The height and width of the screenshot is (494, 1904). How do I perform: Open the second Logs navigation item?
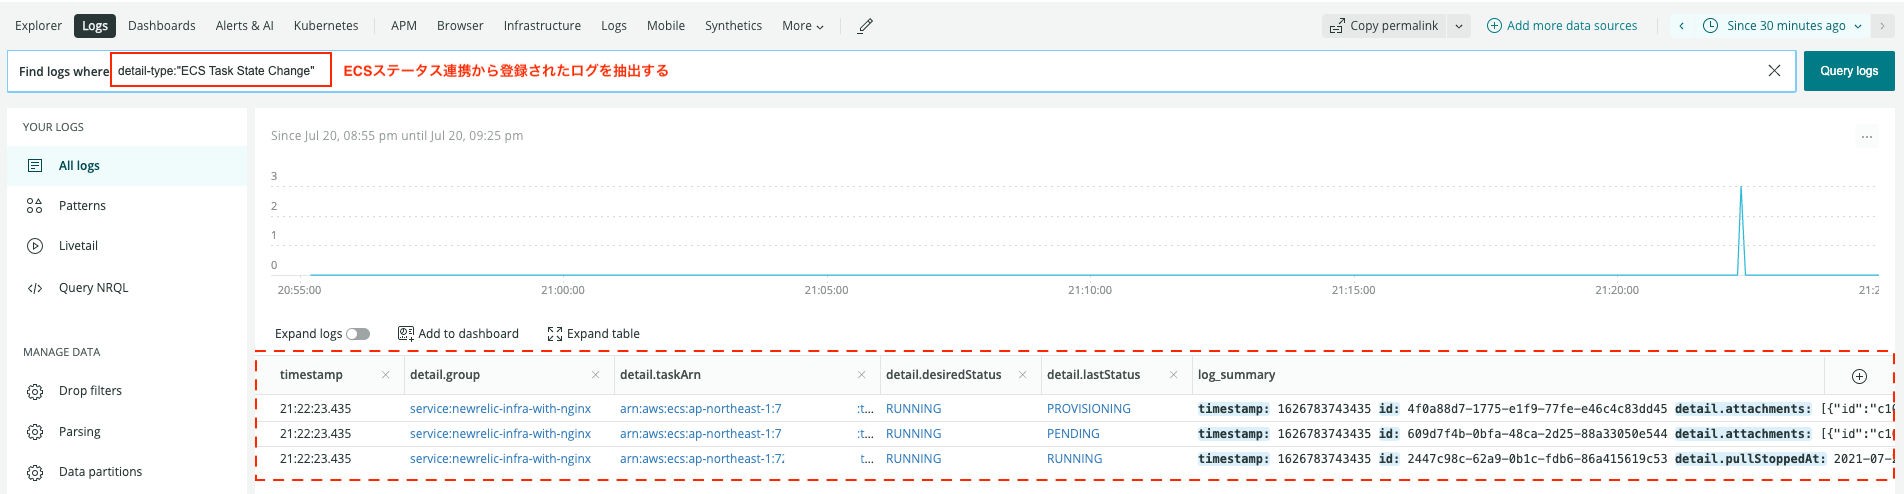click(x=614, y=26)
